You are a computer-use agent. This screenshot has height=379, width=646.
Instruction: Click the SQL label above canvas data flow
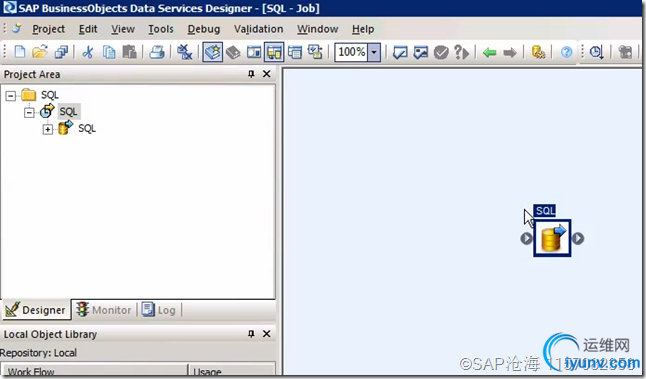pos(545,211)
